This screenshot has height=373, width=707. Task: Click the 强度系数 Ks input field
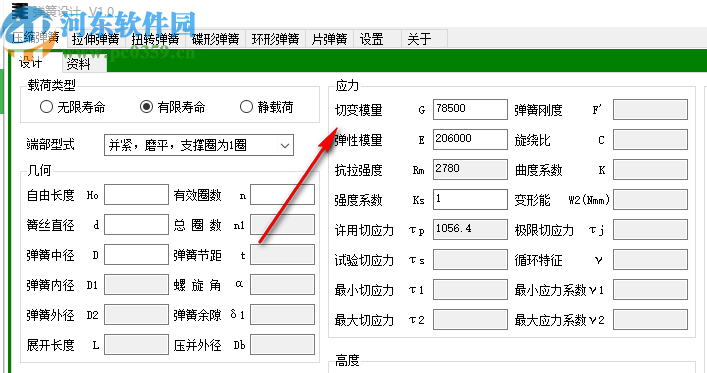[x=470, y=199]
